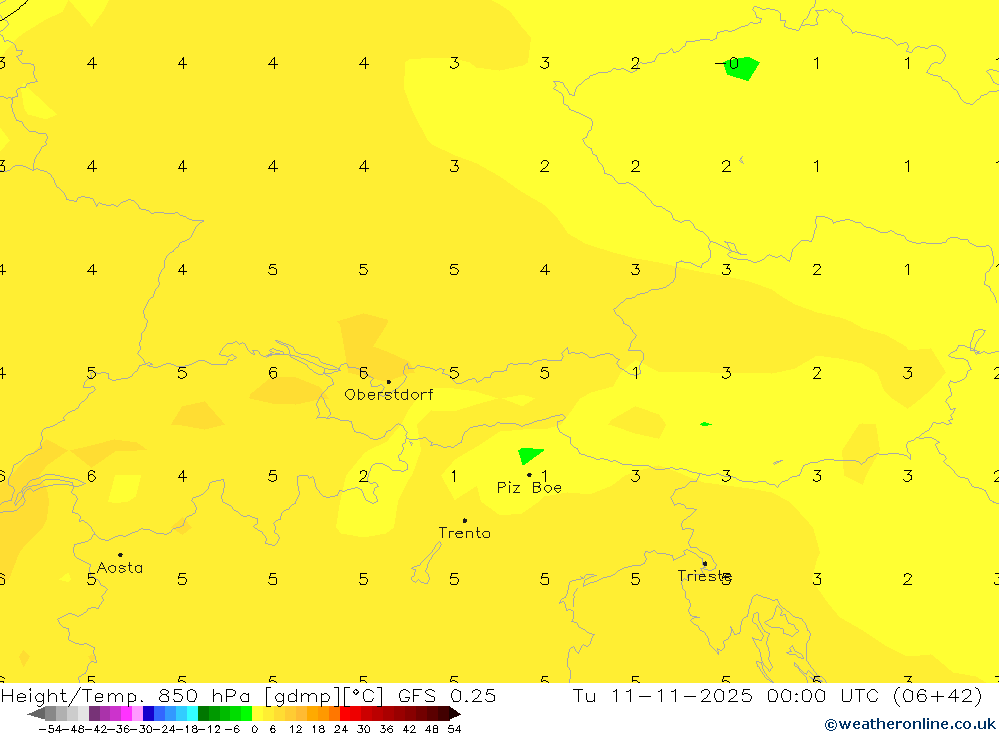Click the Oberstdorf city label
This screenshot has height=733, width=1000.
pyautogui.click(x=388, y=395)
